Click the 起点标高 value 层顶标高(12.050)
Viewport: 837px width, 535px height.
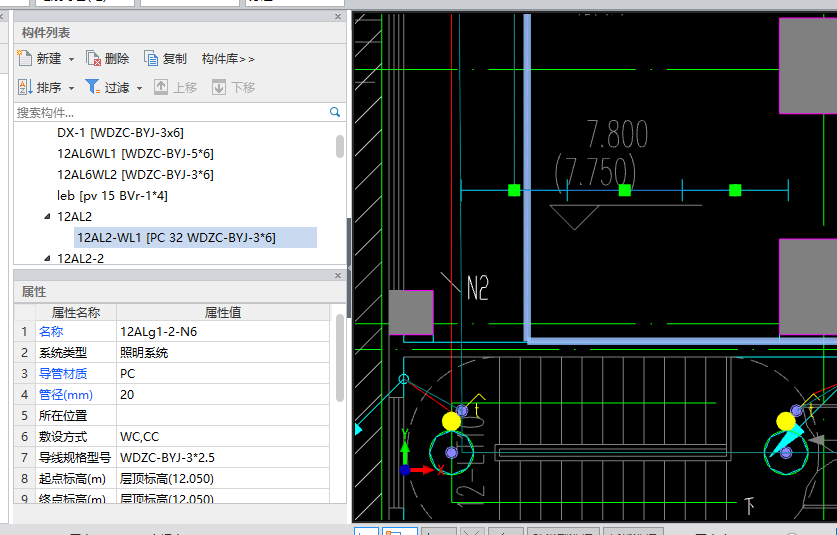(x=223, y=478)
